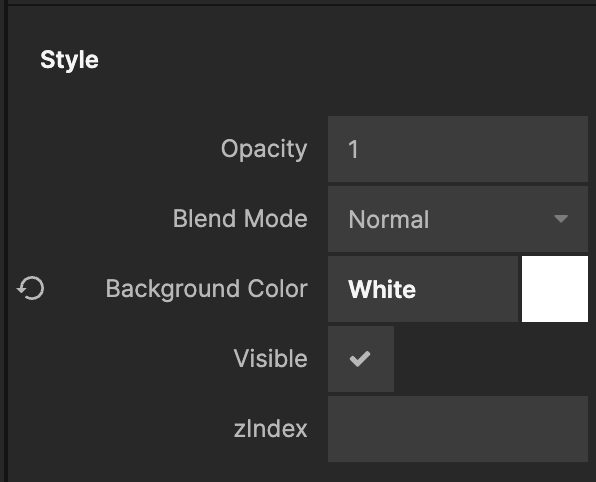
Task: Click the word Normal in Blend Mode
Action: 389,219
